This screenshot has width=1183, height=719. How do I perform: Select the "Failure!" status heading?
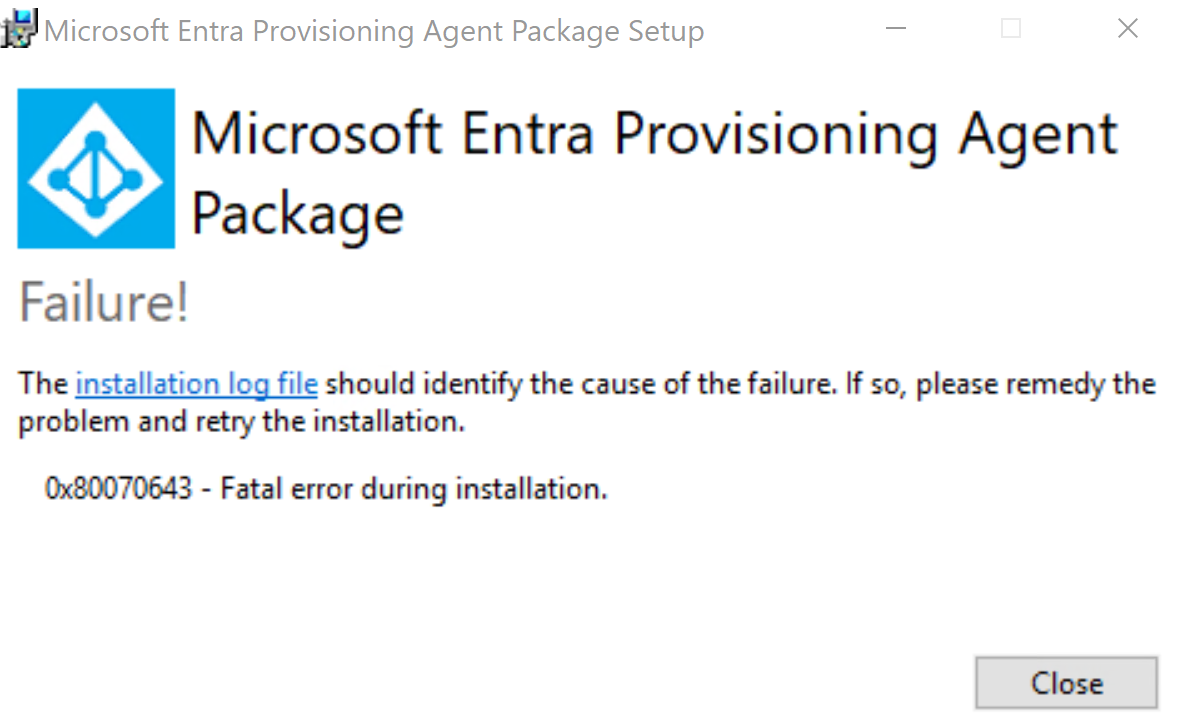pyautogui.click(x=103, y=302)
